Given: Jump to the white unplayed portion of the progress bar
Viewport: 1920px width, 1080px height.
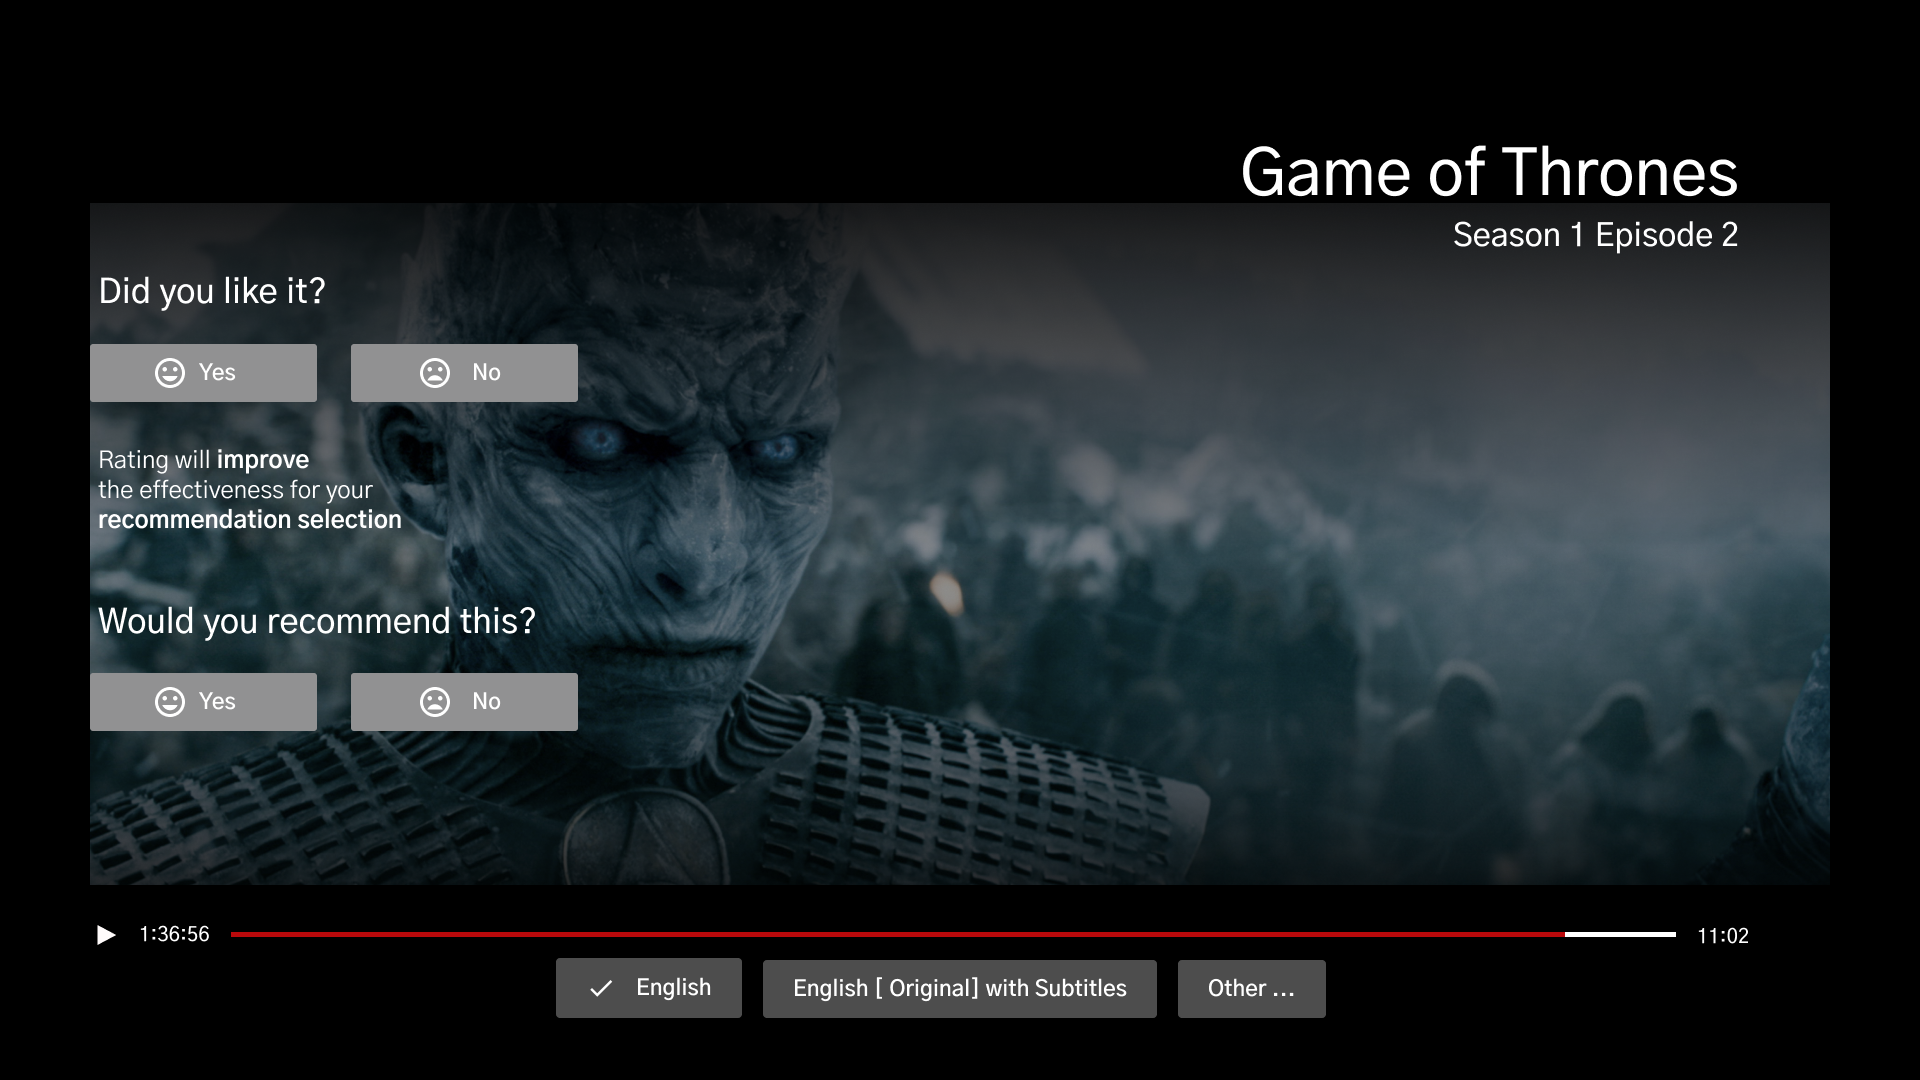Looking at the screenshot, I should (1620, 934).
